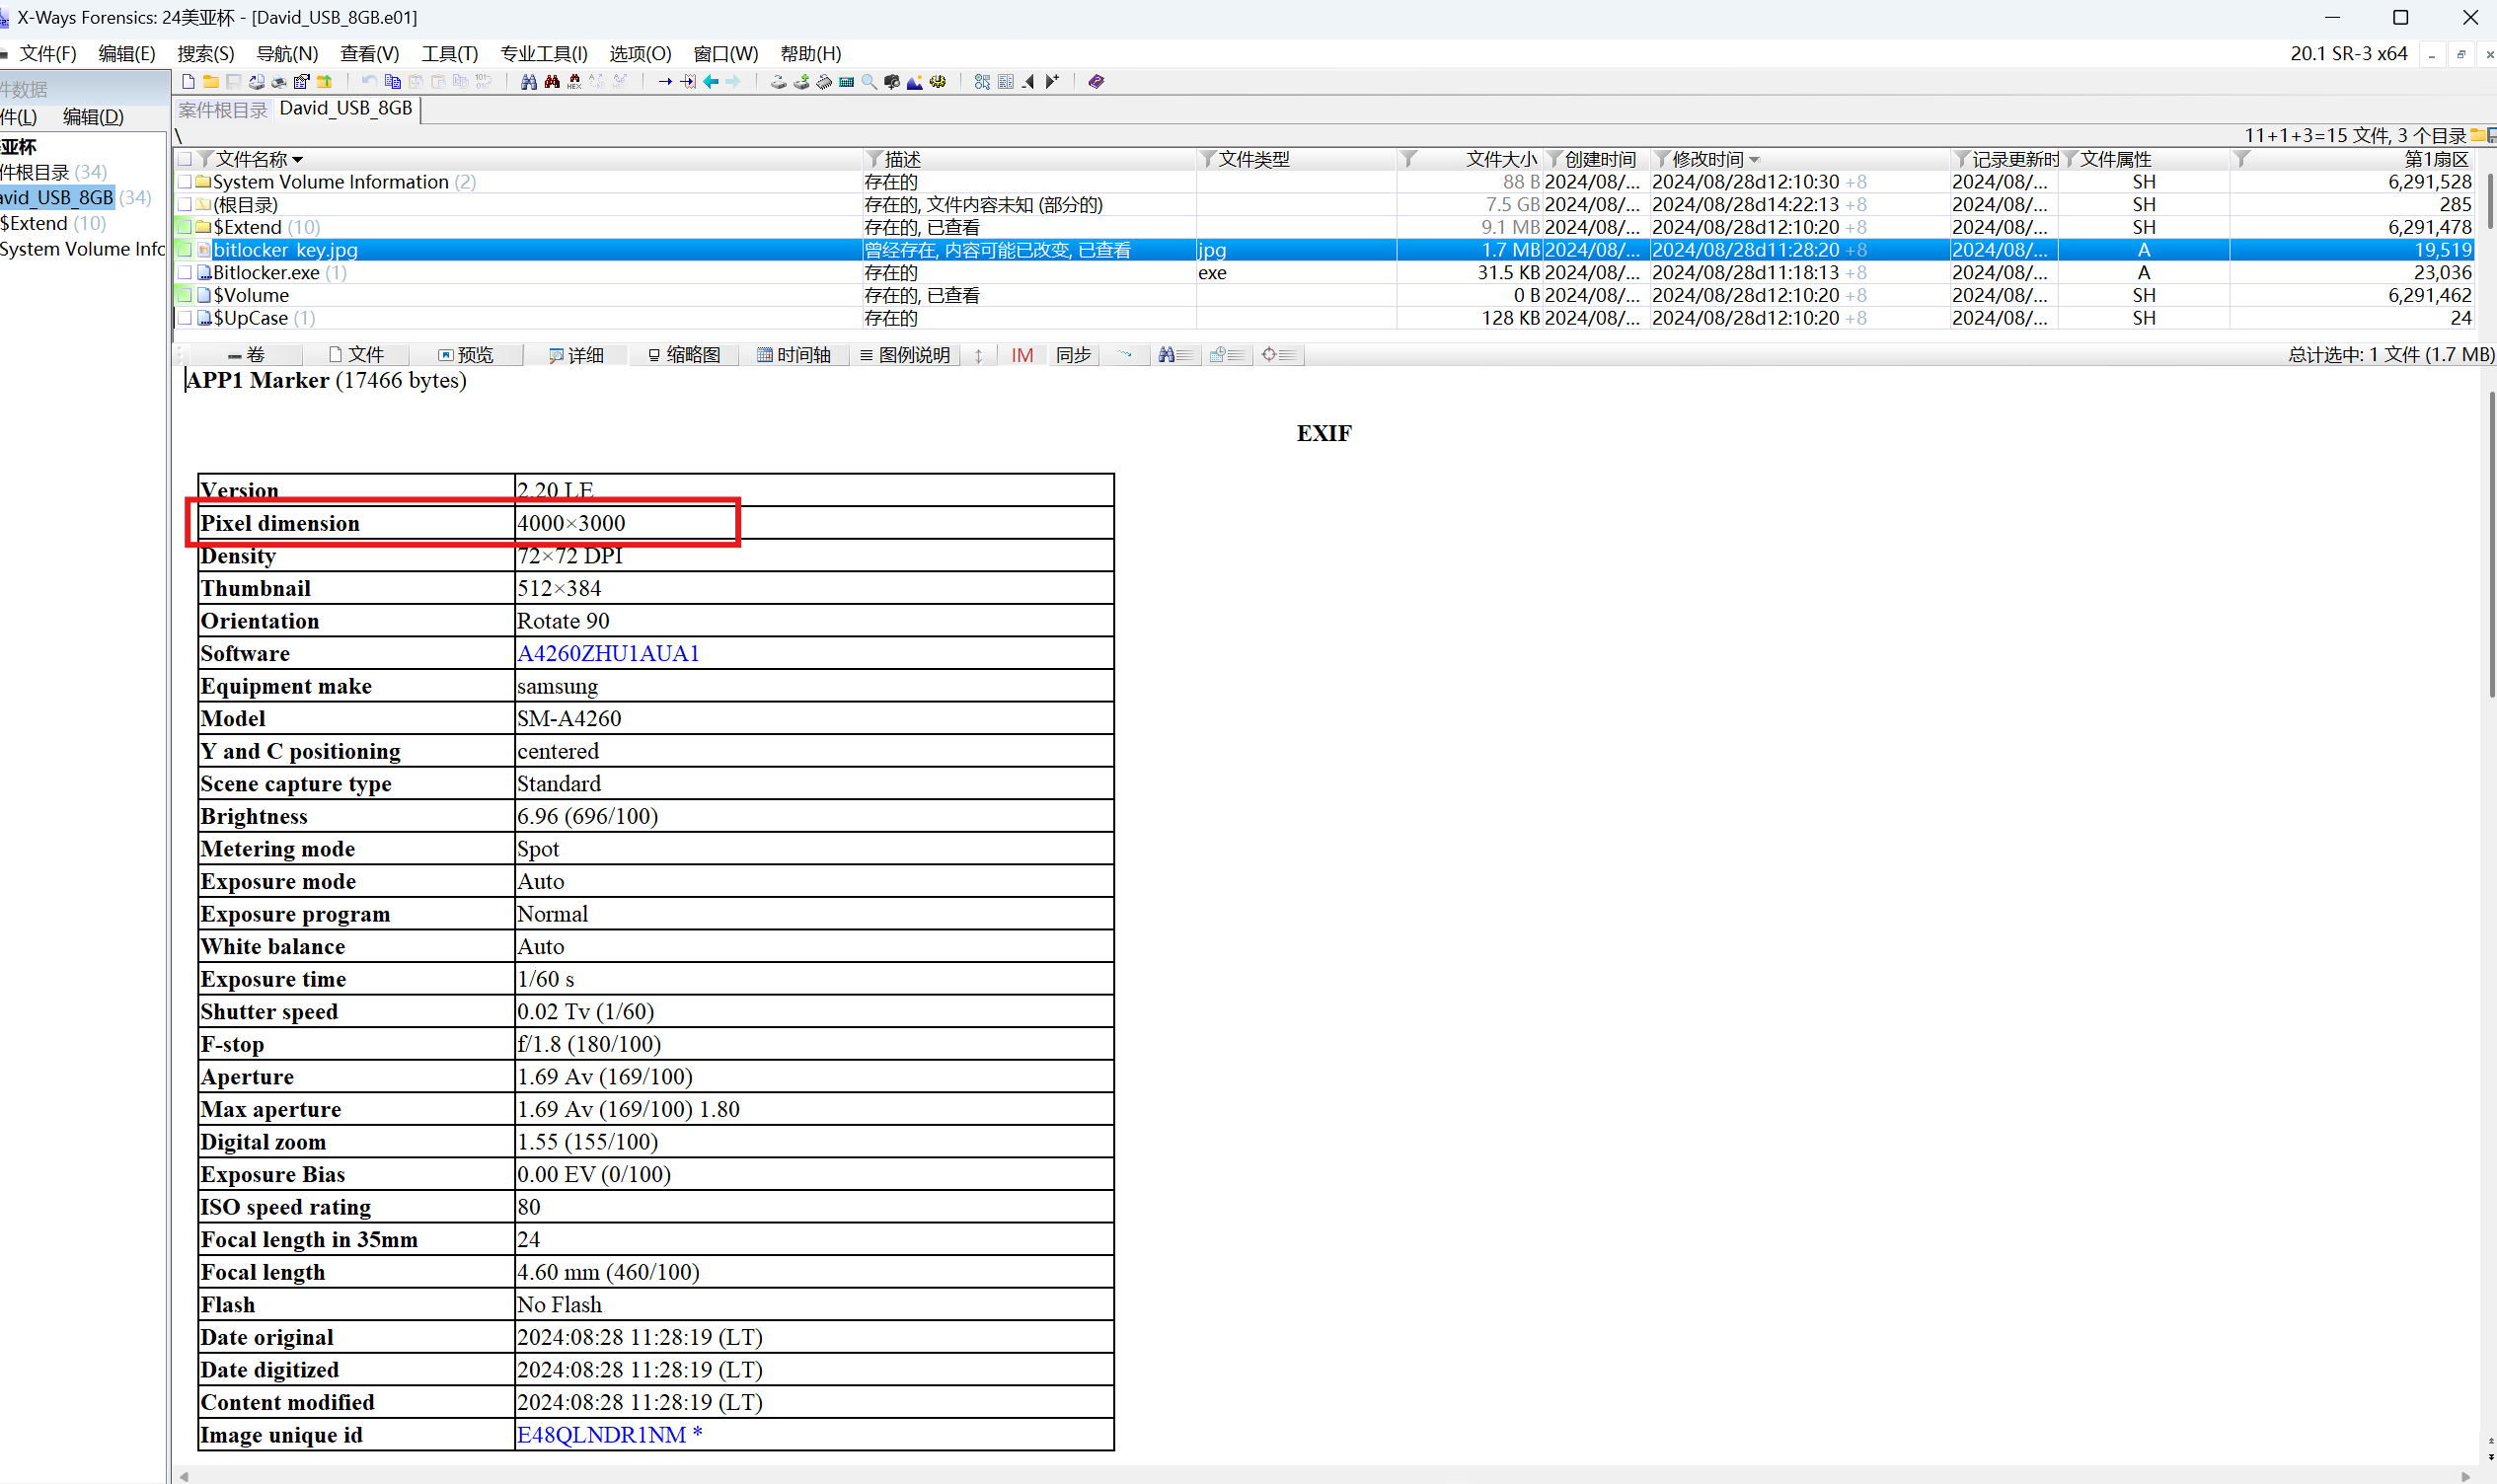Click filter funnel on description column
This screenshot has width=2497, height=1484.
point(874,159)
